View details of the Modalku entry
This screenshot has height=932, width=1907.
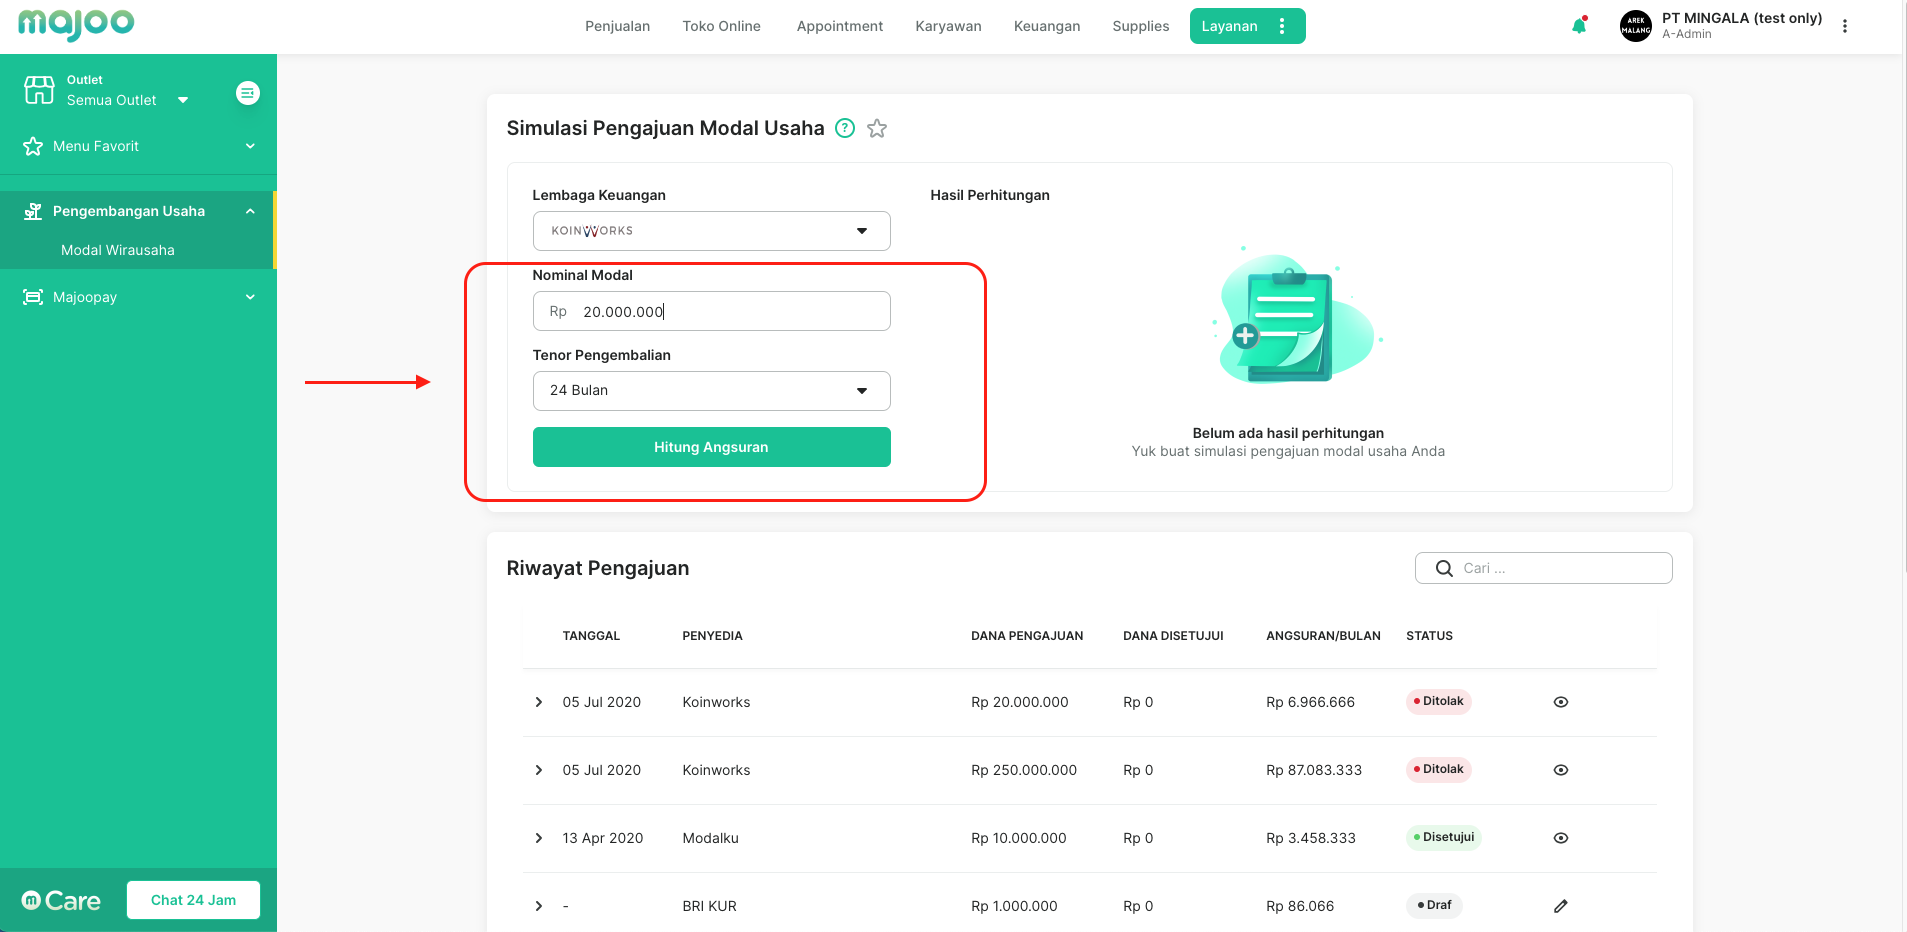point(1561,838)
